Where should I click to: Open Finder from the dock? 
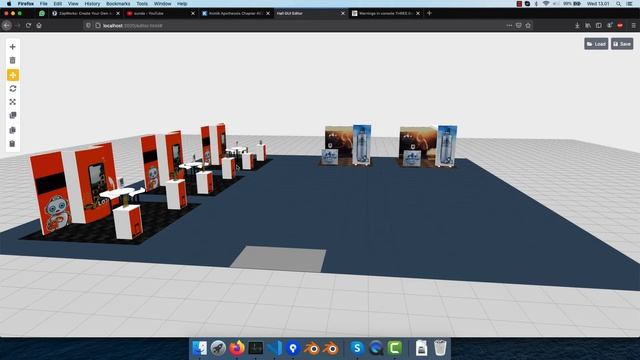pyautogui.click(x=200, y=348)
